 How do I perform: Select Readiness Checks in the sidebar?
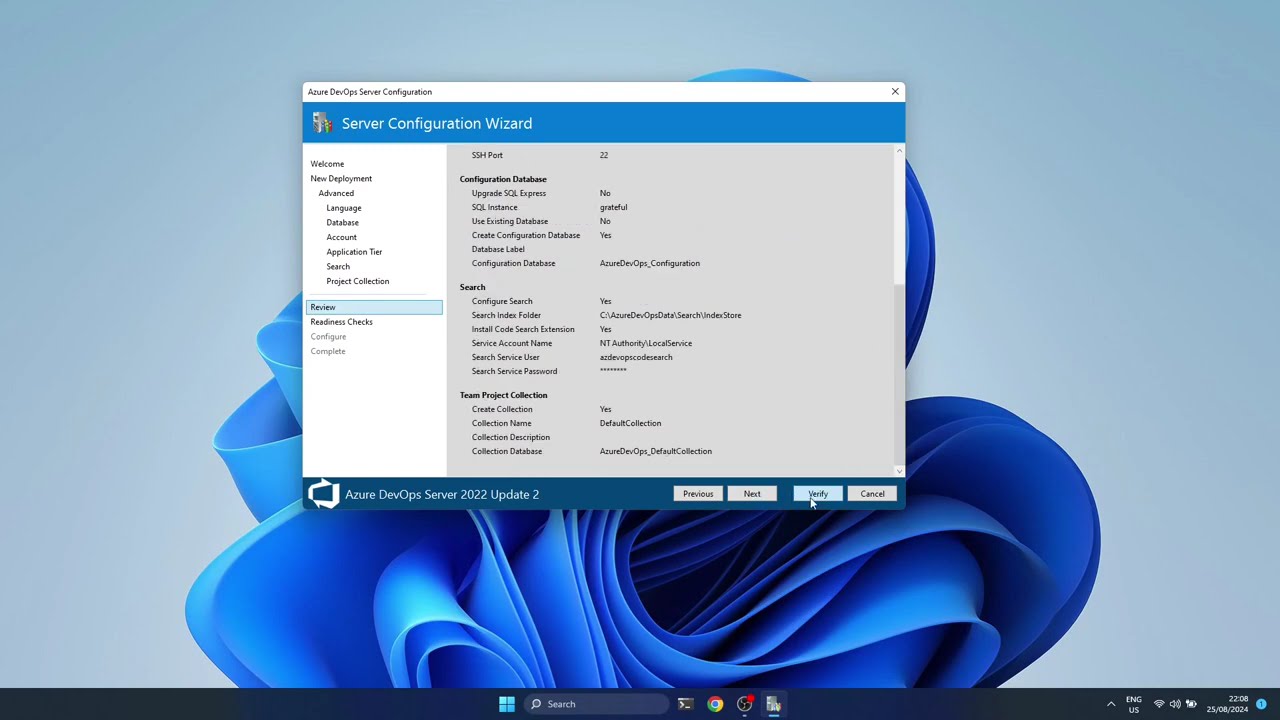(341, 322)
